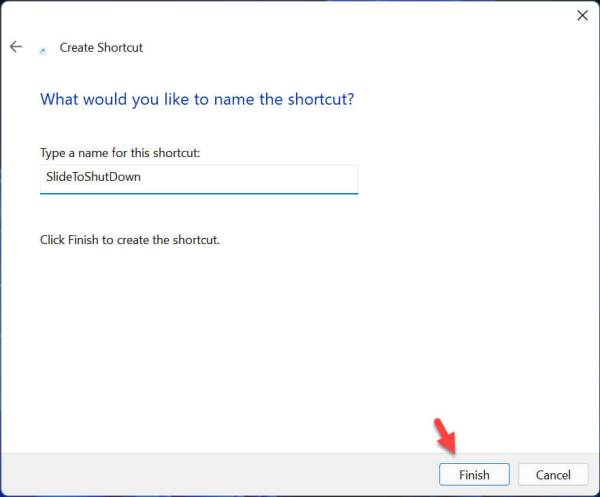Click the heading about naming the shortcut
Screen dimensions: 600x497
coord(196,100)
